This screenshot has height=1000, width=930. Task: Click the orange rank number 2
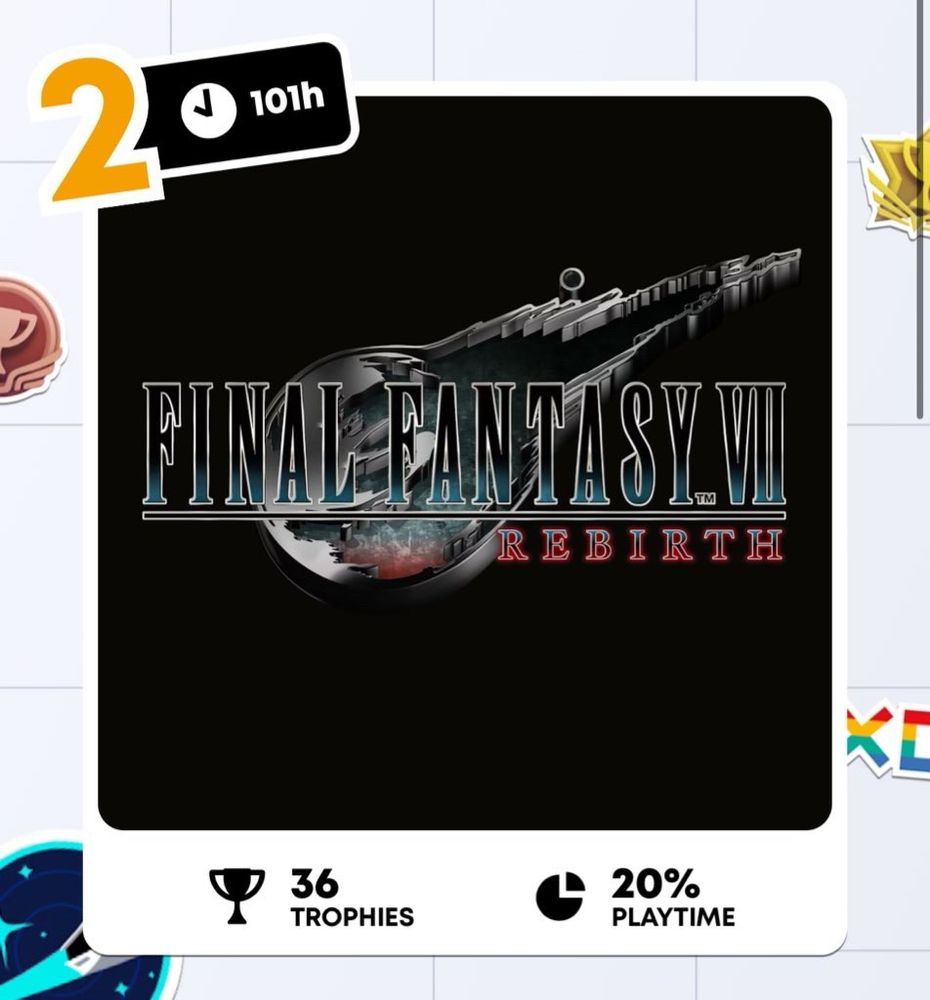tap(96, 129)
